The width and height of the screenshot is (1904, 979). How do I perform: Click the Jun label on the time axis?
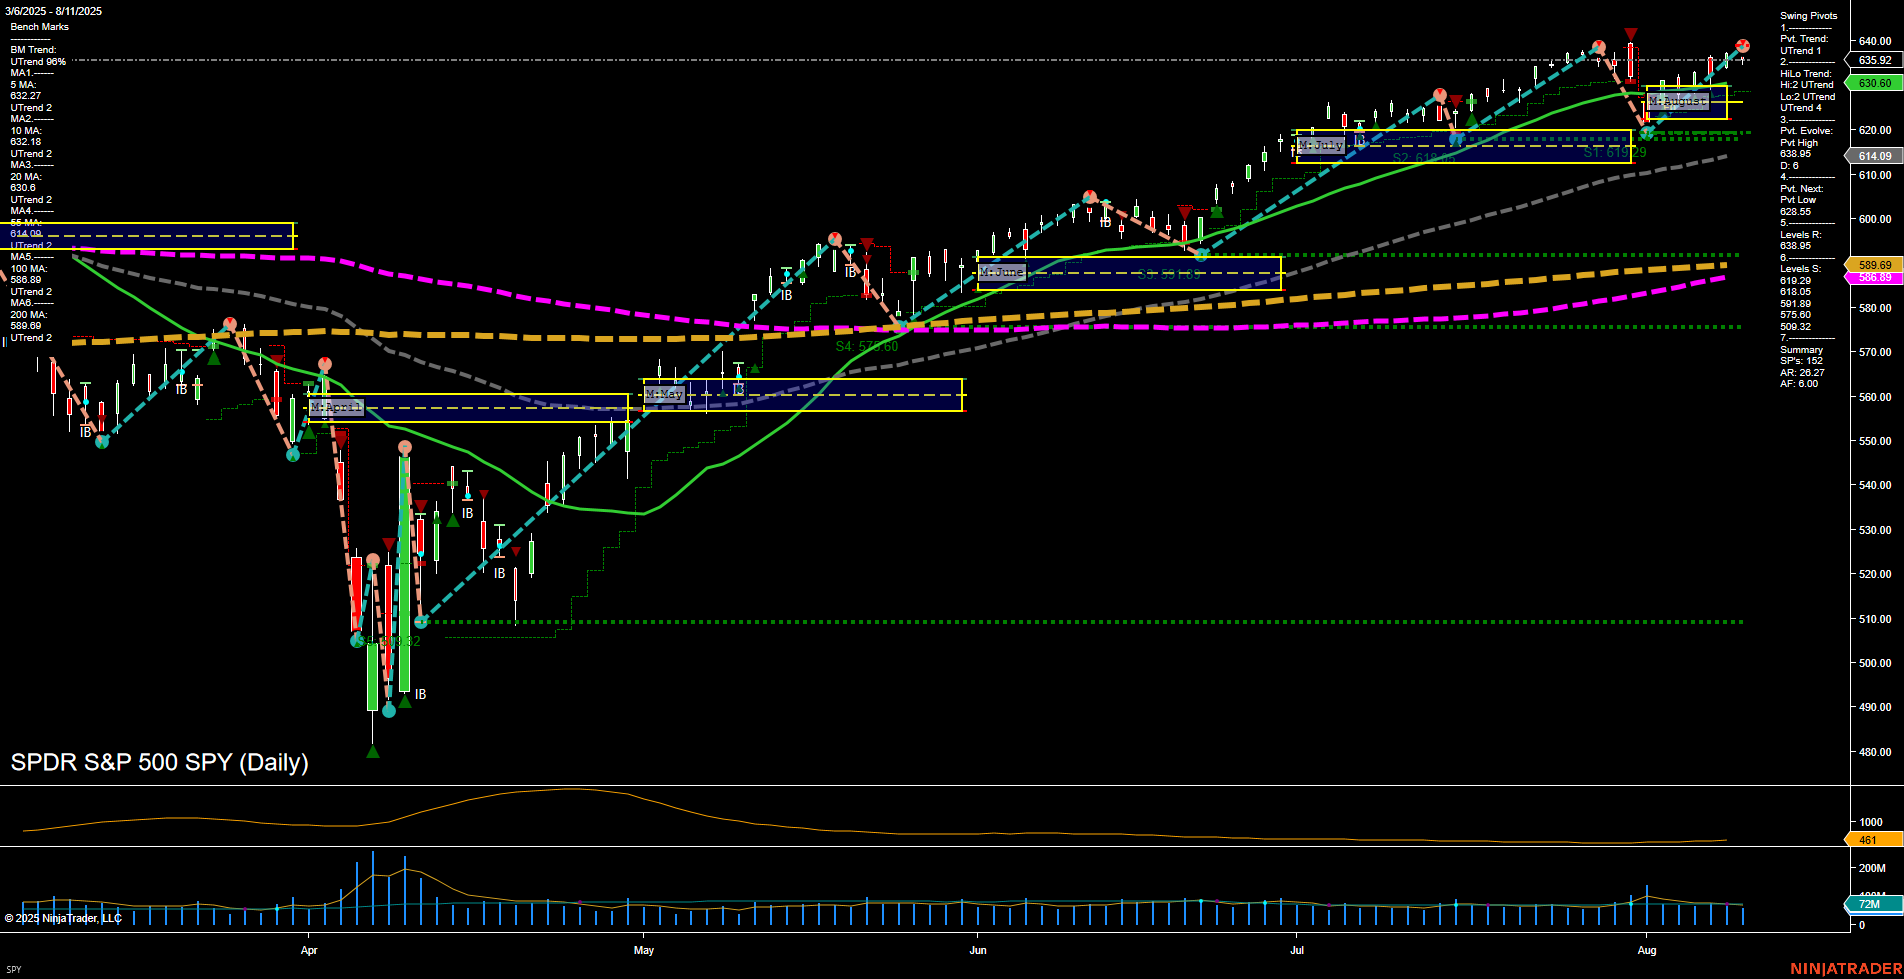pos(977,950)
